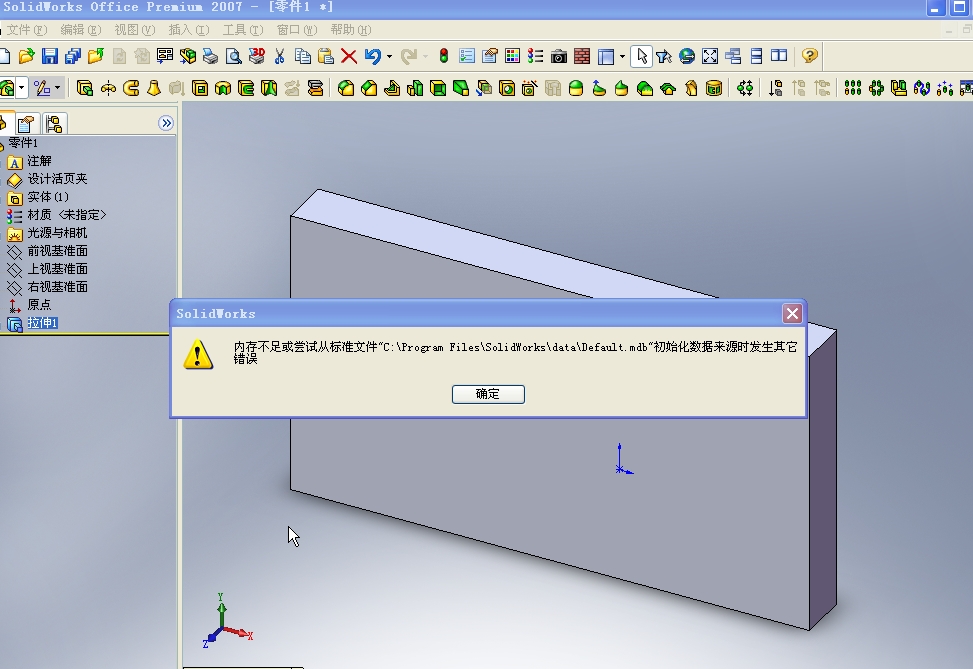Click the Open file folder icon
The height and width of the screenshot is (669, 973).
[26, 56]
